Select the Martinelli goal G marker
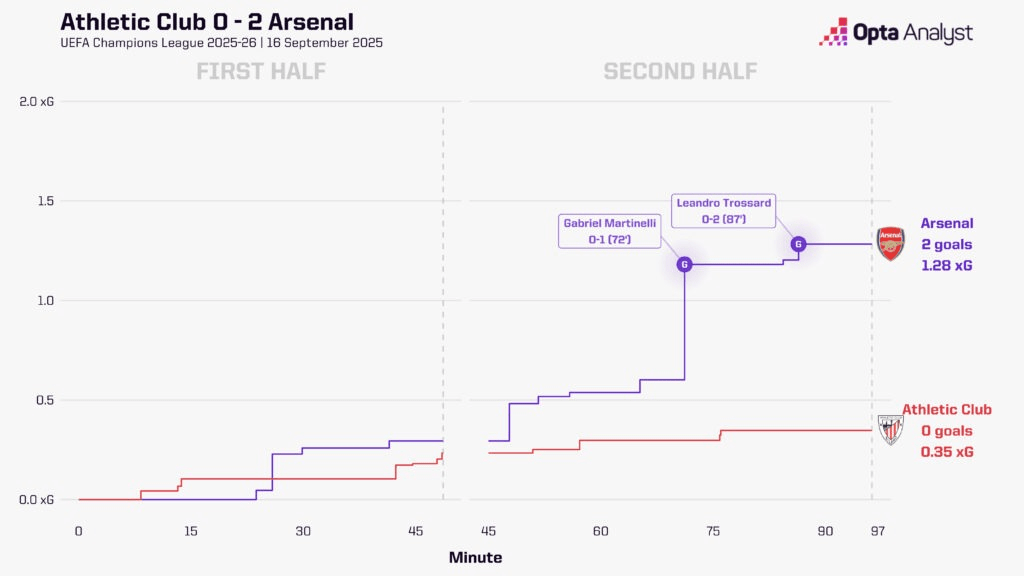 coord(684,264)
